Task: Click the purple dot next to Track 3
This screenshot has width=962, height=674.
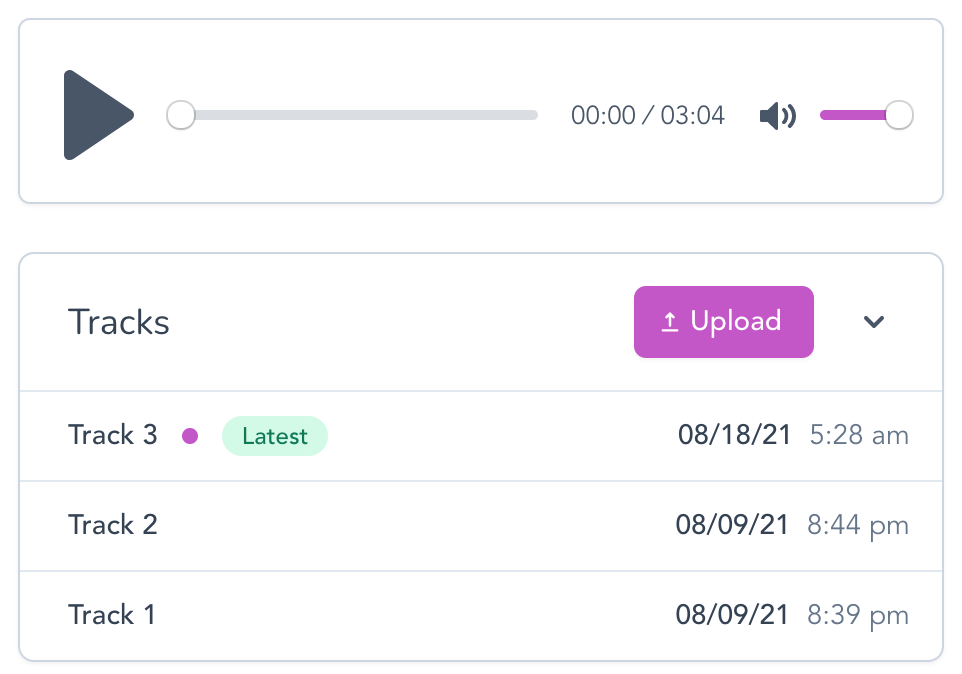Action: click(190, 435)
